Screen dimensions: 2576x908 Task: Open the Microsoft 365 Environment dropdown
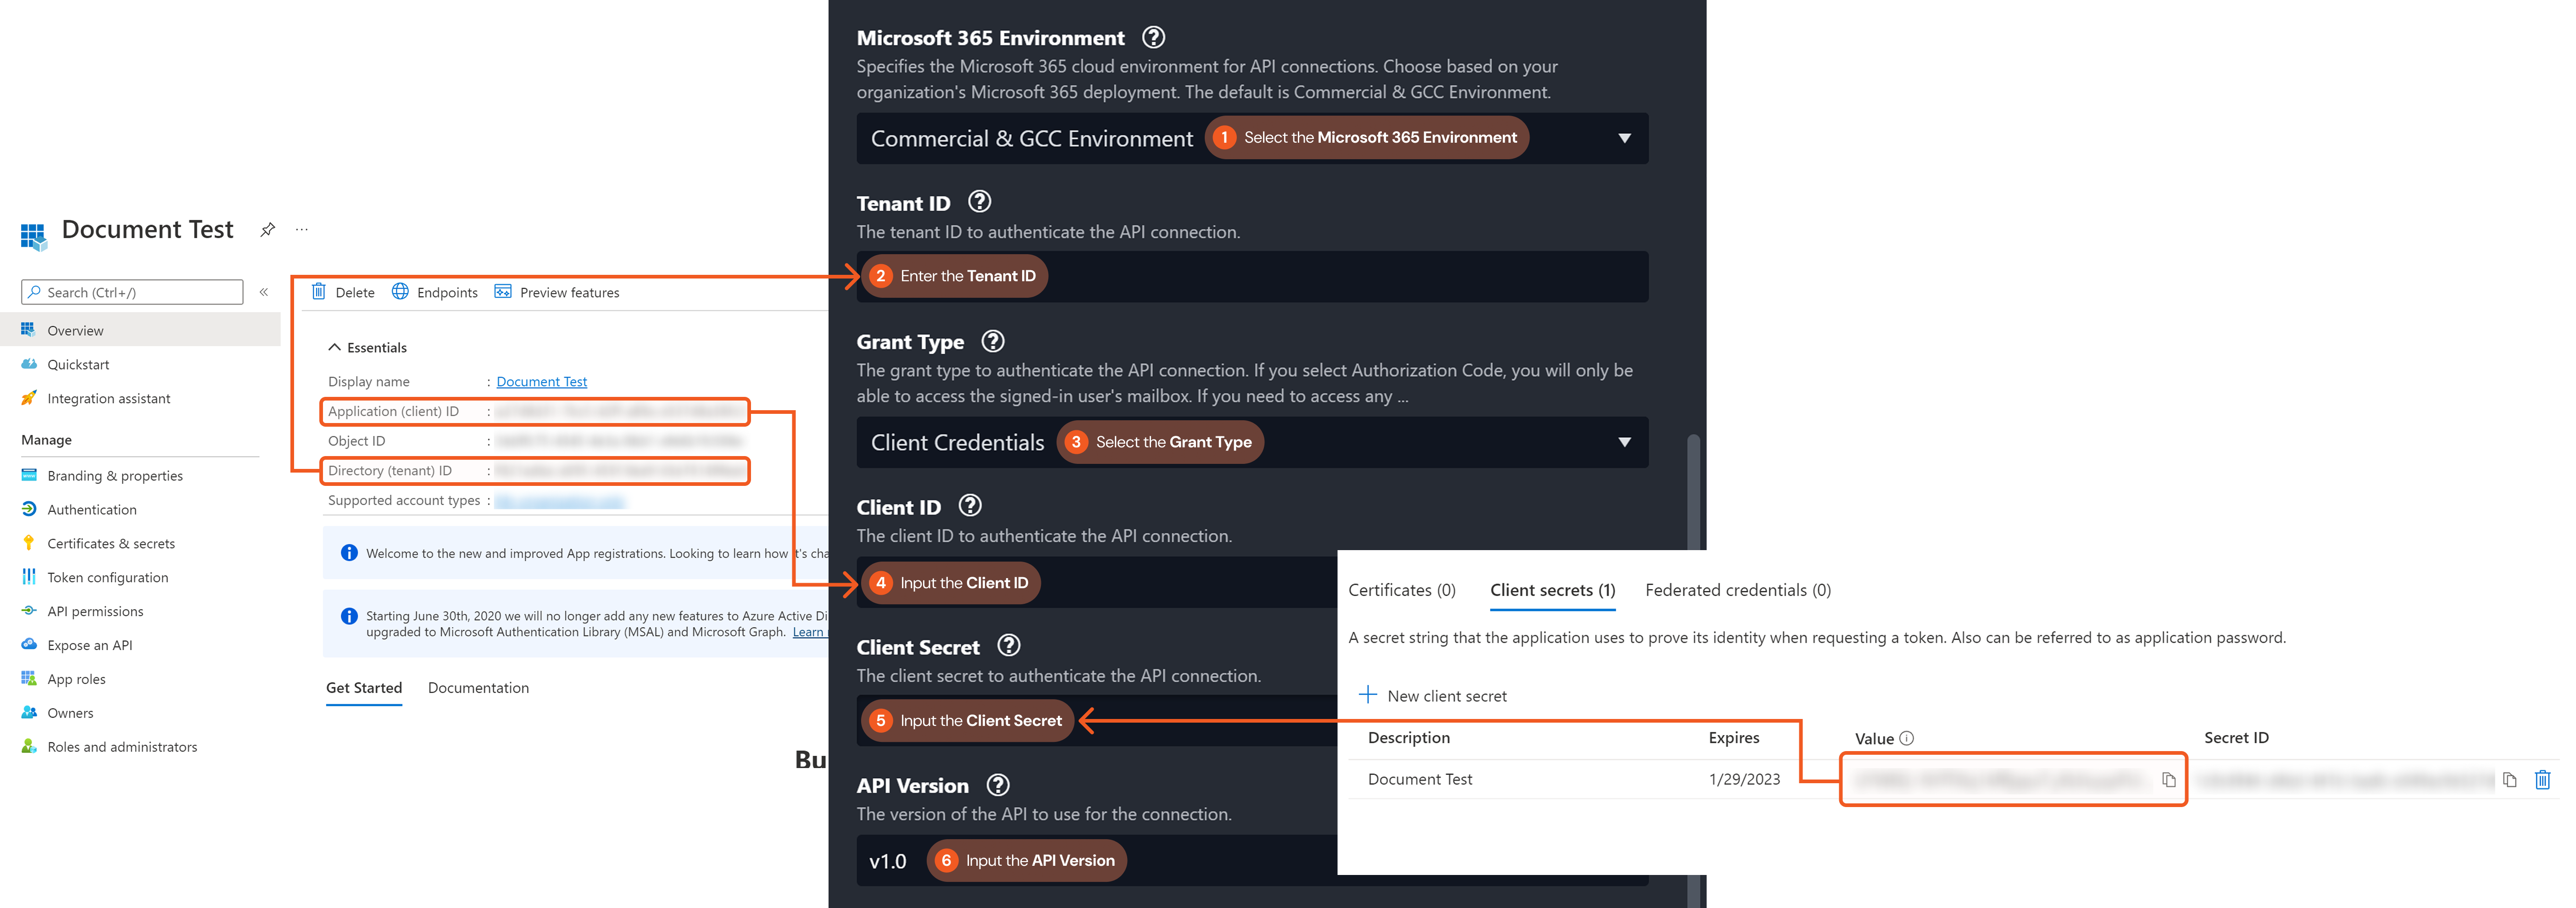coord(1624,138)
